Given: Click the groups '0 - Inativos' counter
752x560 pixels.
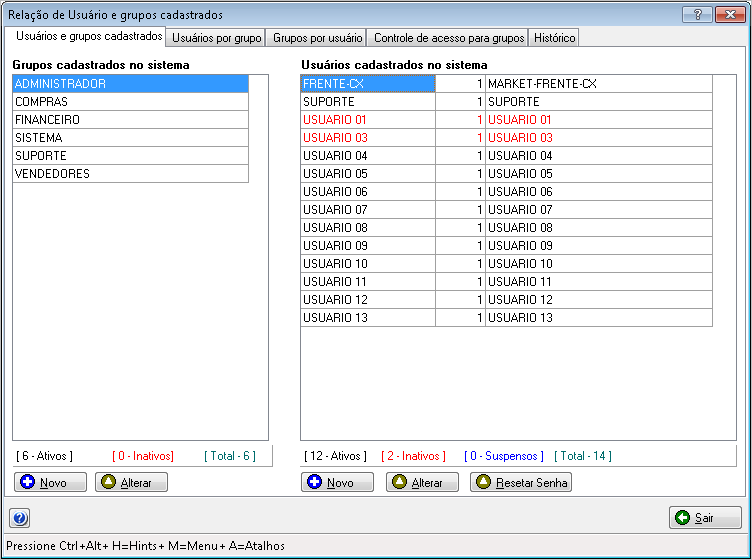Looking at the screenshot, I should click(143, 455).
